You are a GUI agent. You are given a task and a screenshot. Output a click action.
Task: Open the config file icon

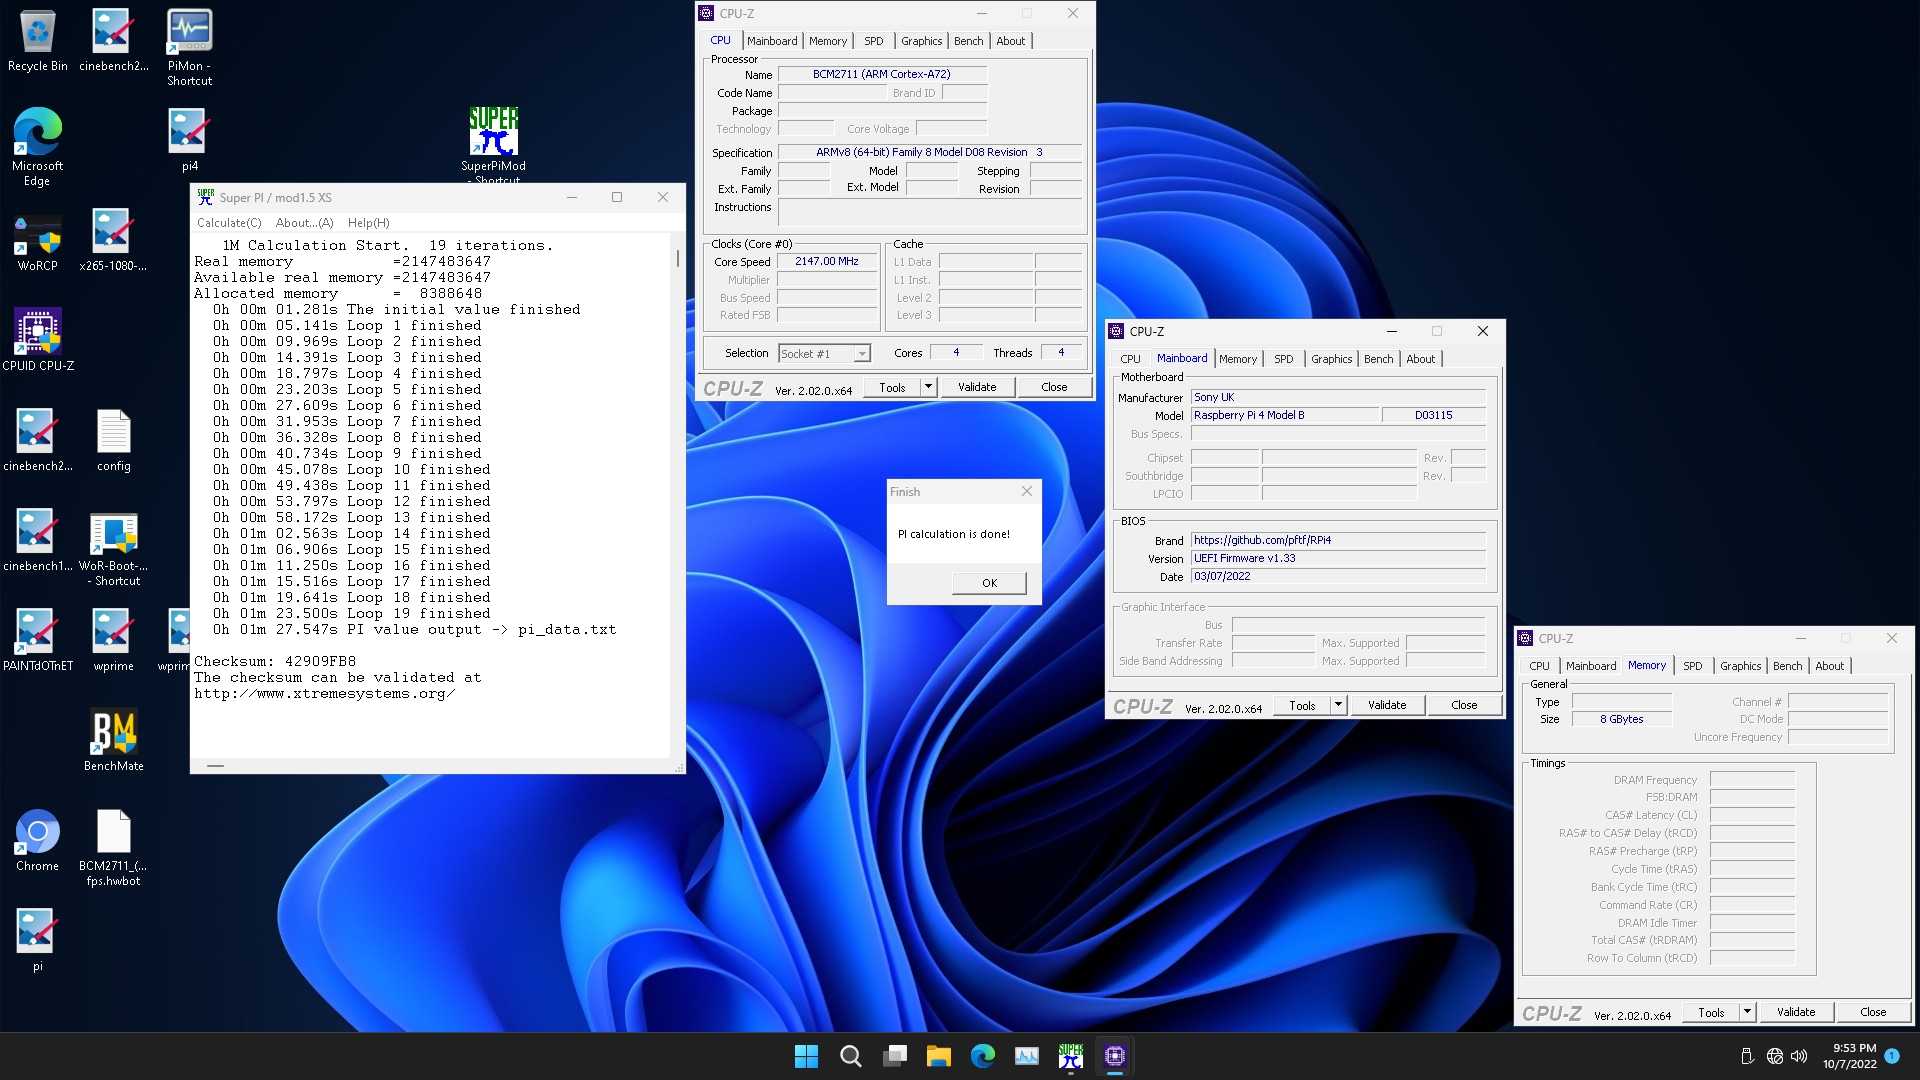(x=113, y=441)
